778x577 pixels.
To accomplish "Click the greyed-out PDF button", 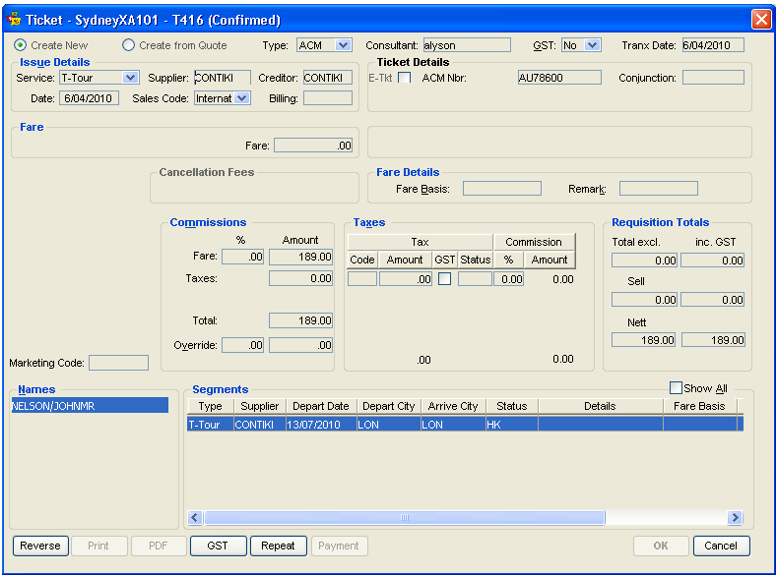I will pyautogui.click(x=158, y=546).
